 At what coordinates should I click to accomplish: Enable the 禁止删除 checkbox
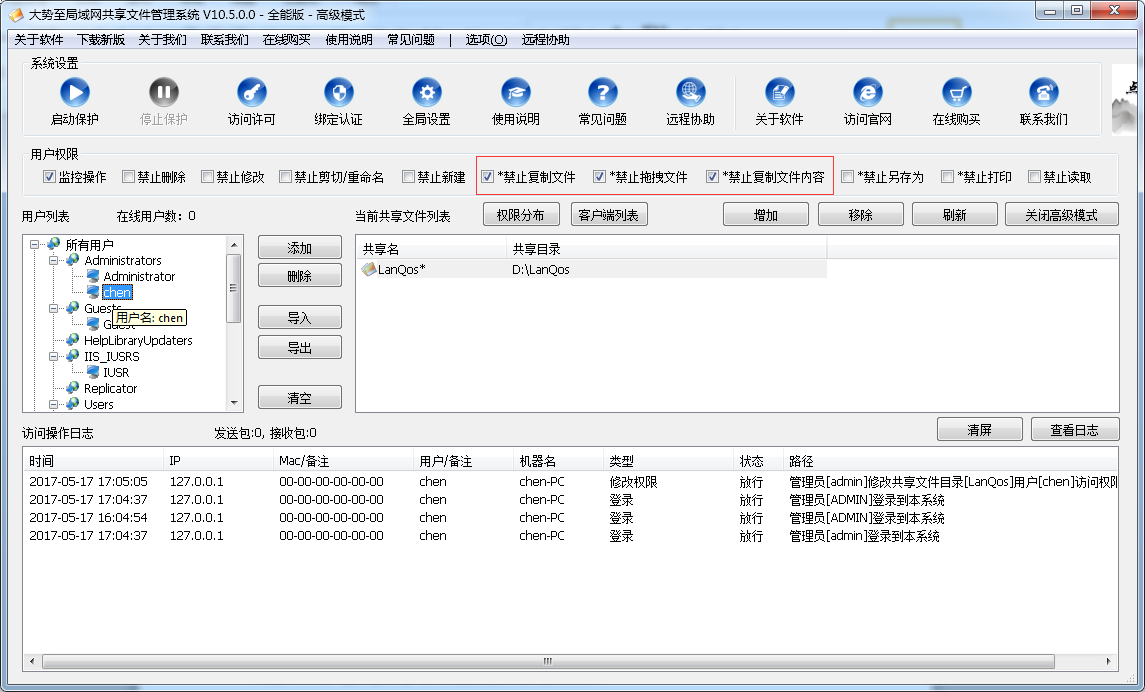128,177
